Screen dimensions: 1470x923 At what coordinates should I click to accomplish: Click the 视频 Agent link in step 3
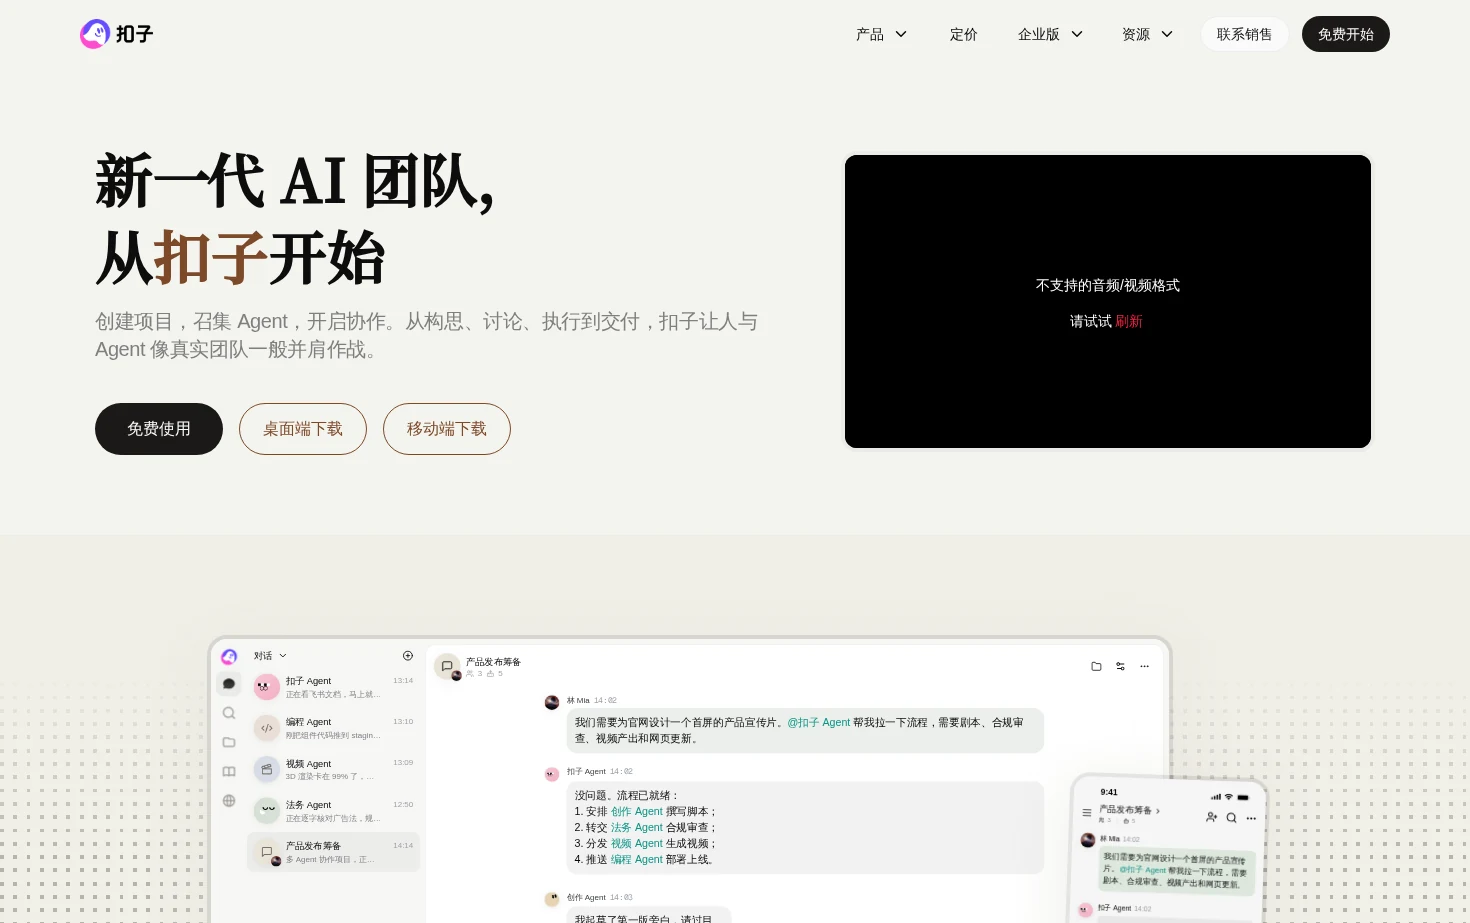(x=637, y=843)
